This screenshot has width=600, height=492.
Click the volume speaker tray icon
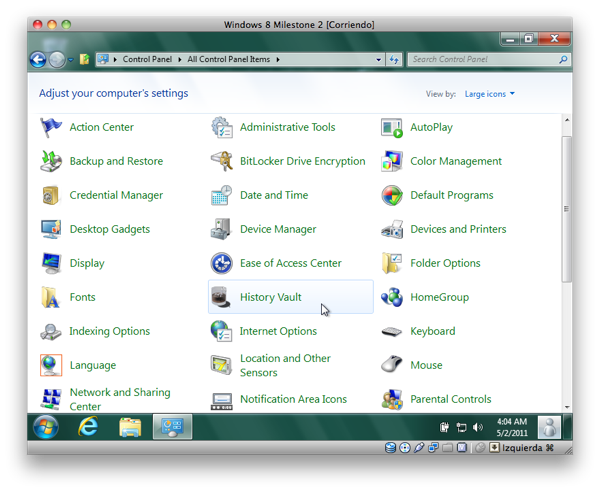pyautogui.click(x=478, y=427)
